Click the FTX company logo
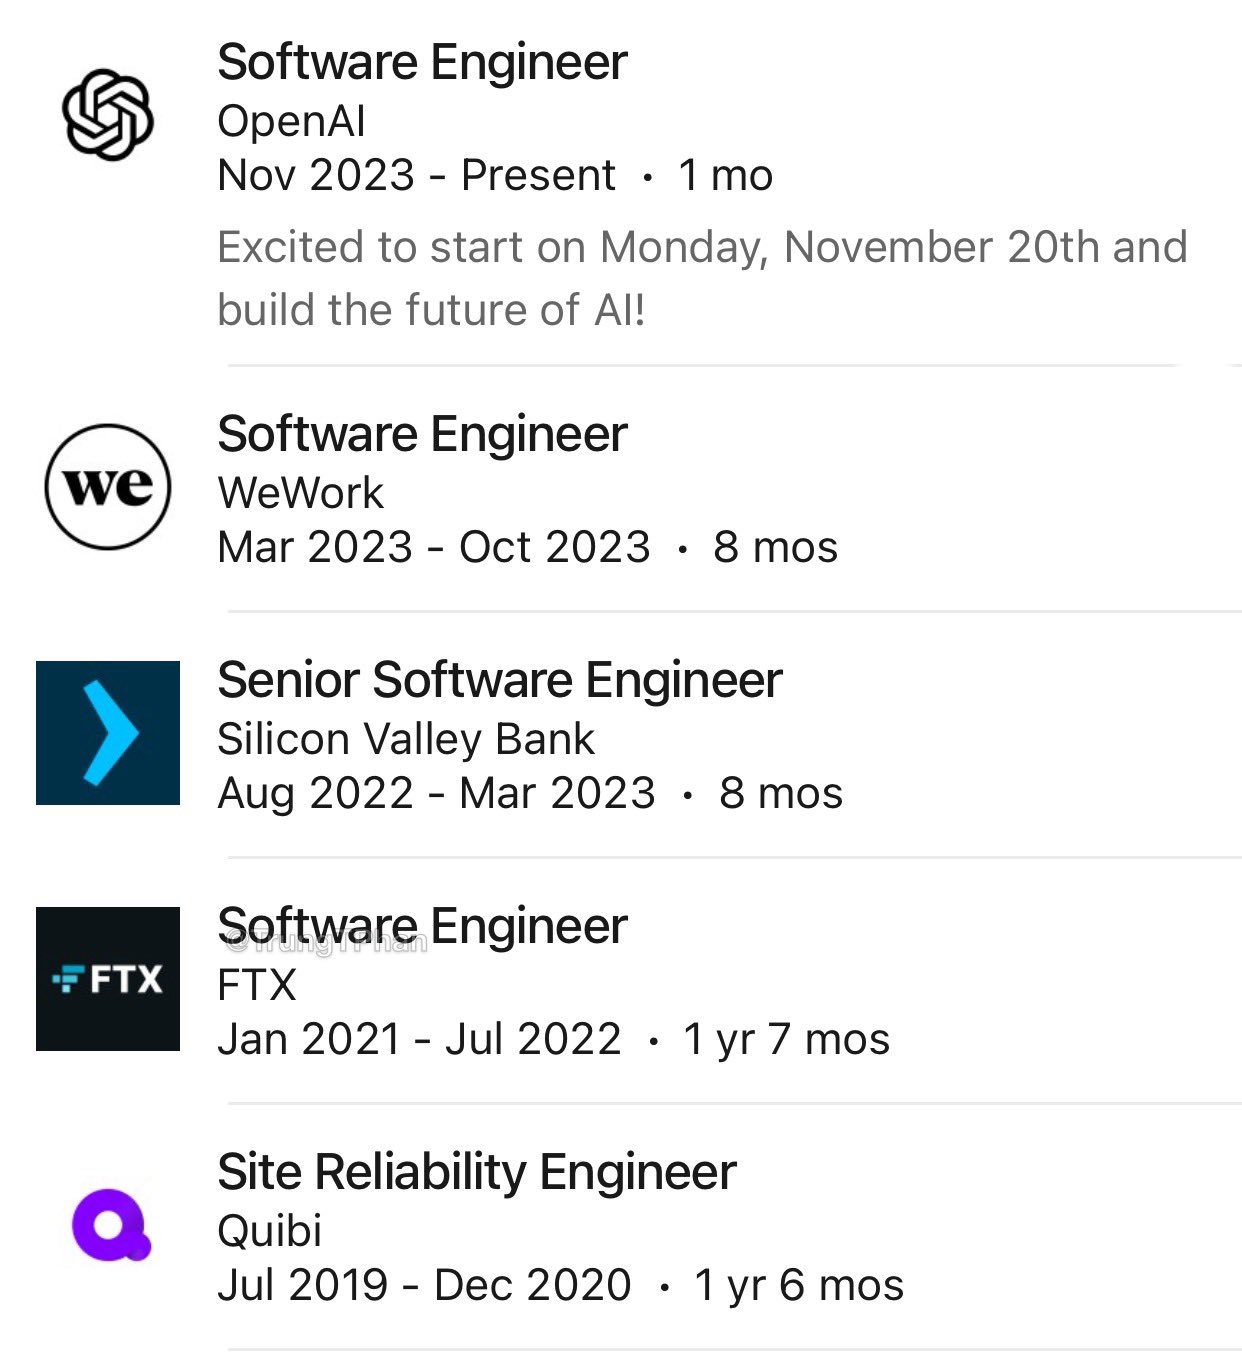 108,979
